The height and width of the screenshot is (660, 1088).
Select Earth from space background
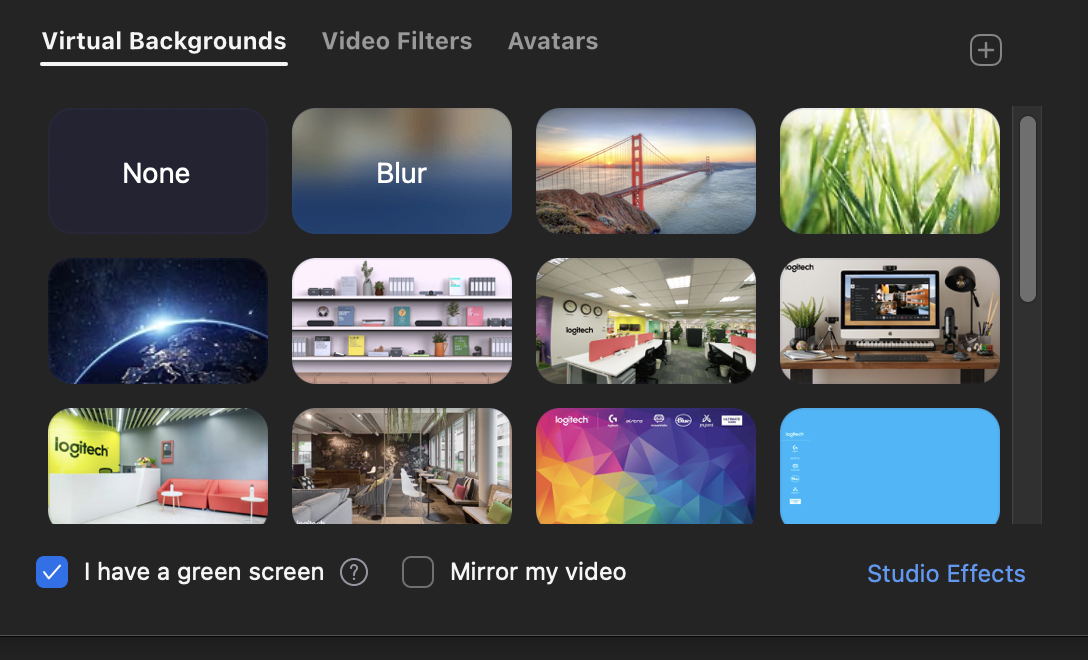point(158,320)
